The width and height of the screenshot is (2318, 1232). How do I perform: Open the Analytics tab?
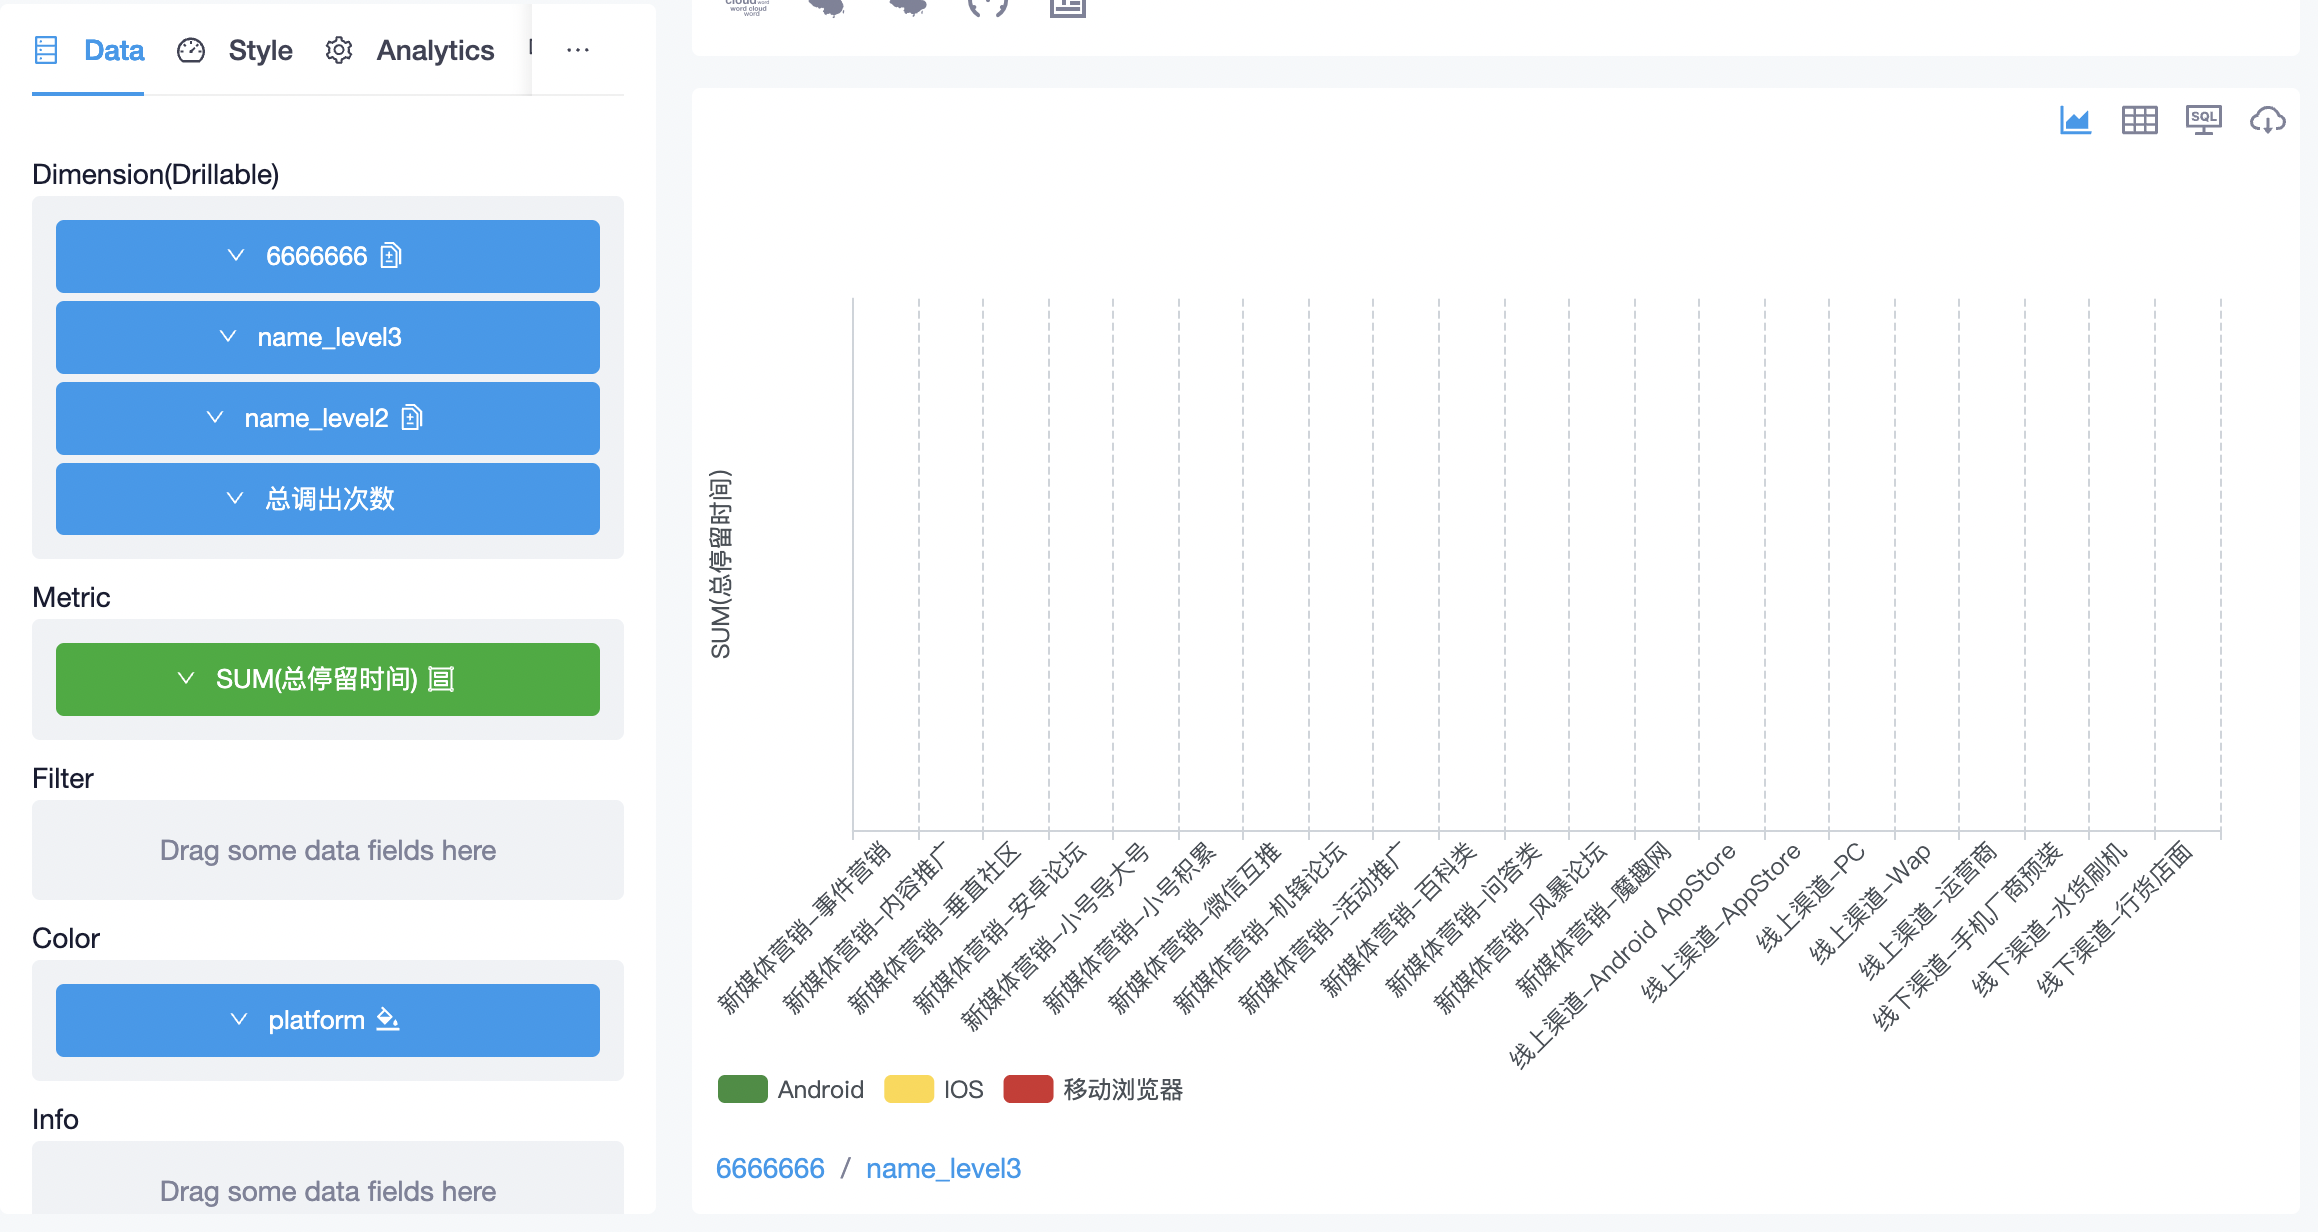tap(435, 50)
